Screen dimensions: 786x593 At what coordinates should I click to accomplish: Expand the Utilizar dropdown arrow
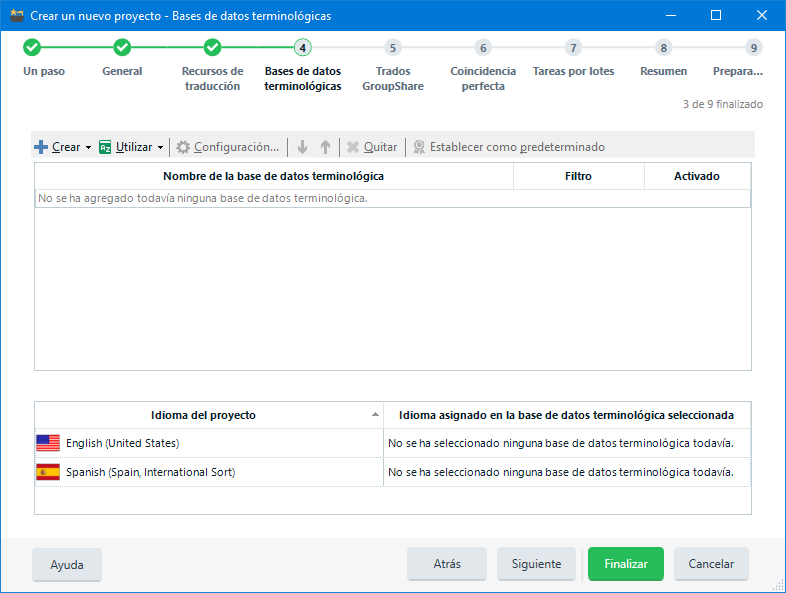160,147
